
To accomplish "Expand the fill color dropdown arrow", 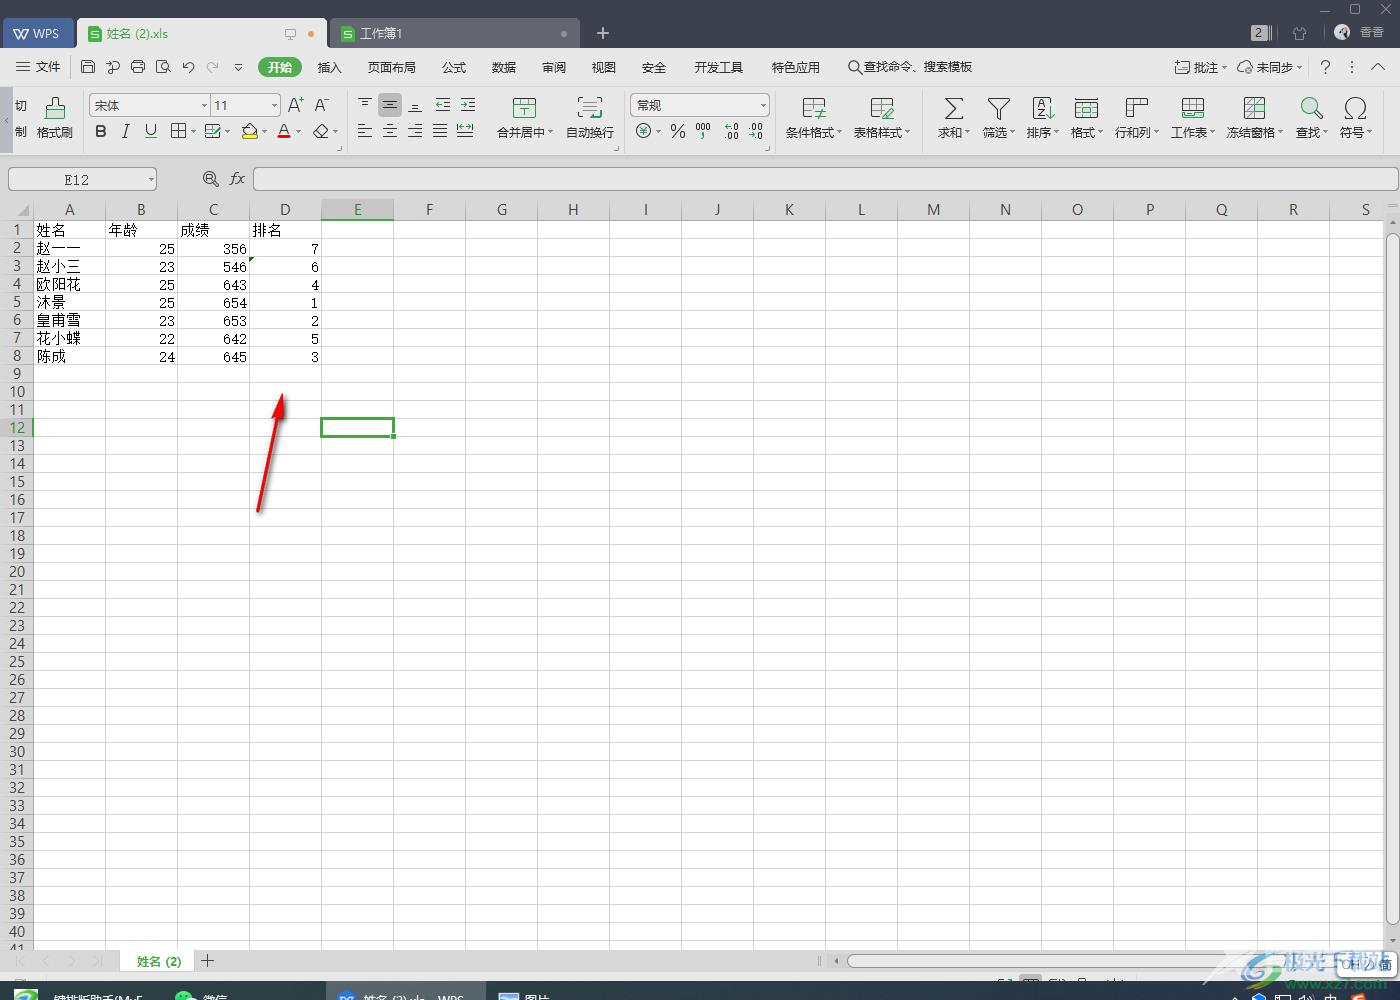I will pos(265,132).
